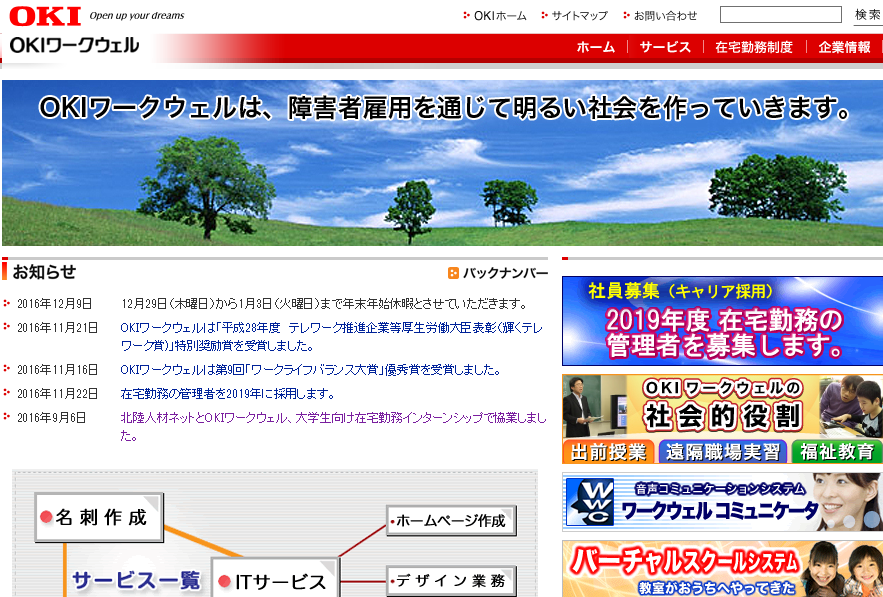The width and height of the screenshot is (883, 597).
Task: Open the 社員募集 career recruitment banner
Action: [721, 321]
